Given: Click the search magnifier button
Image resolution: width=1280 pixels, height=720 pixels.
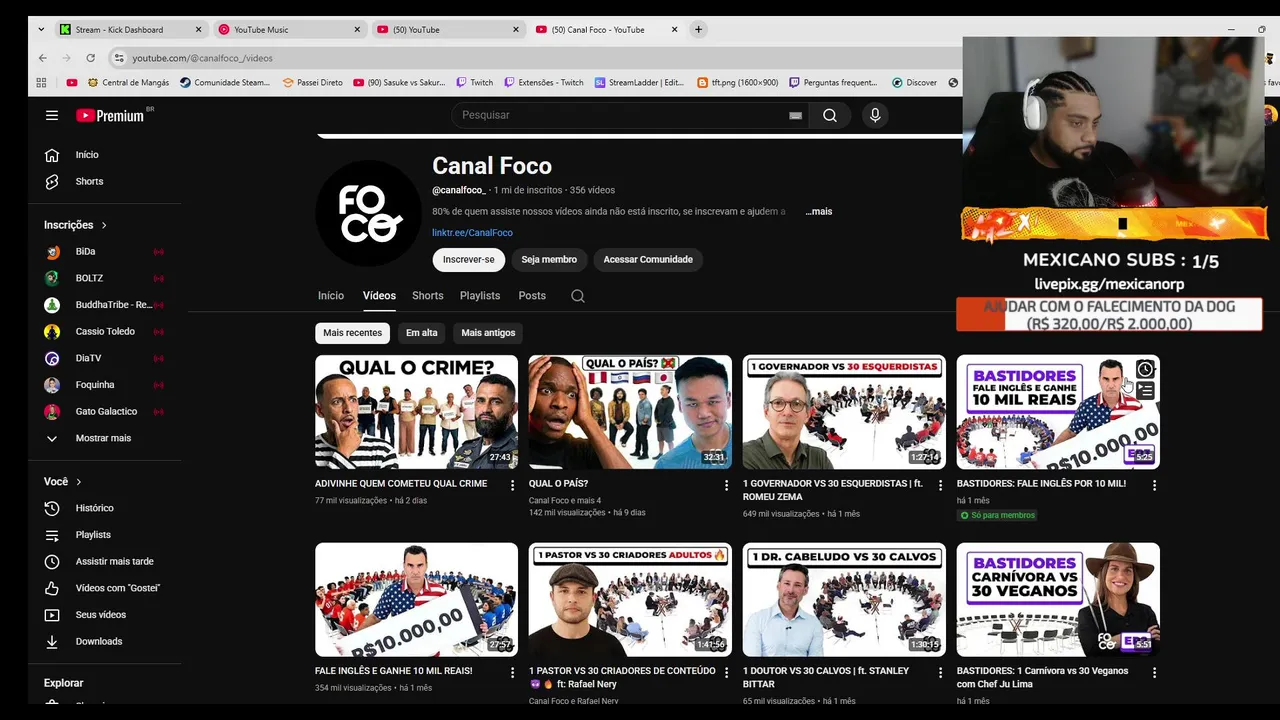Looking at the screenshot, I should point(830,115).
